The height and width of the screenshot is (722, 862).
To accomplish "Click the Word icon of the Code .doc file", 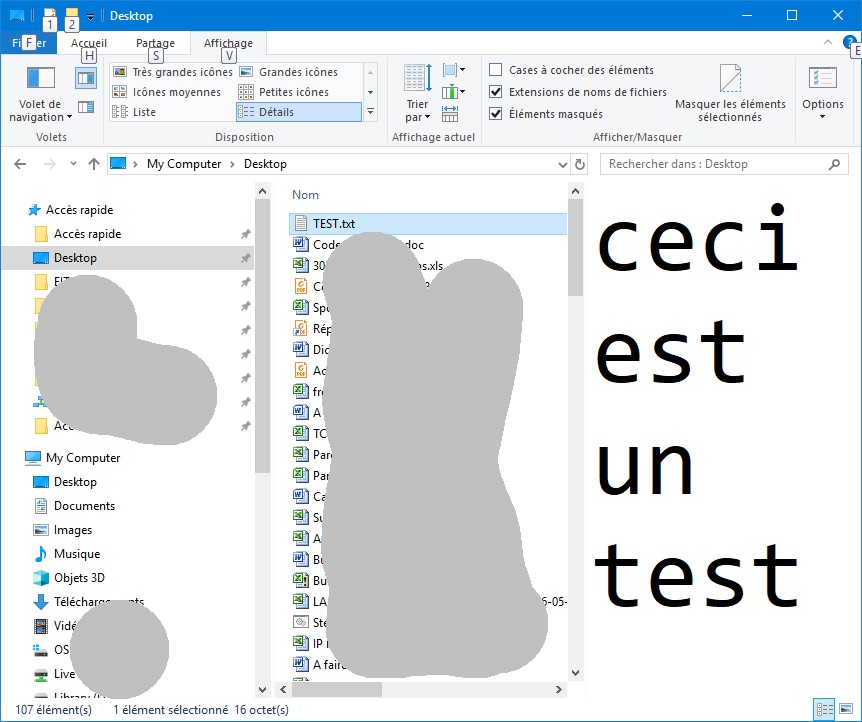I will (x=300, y=244).
